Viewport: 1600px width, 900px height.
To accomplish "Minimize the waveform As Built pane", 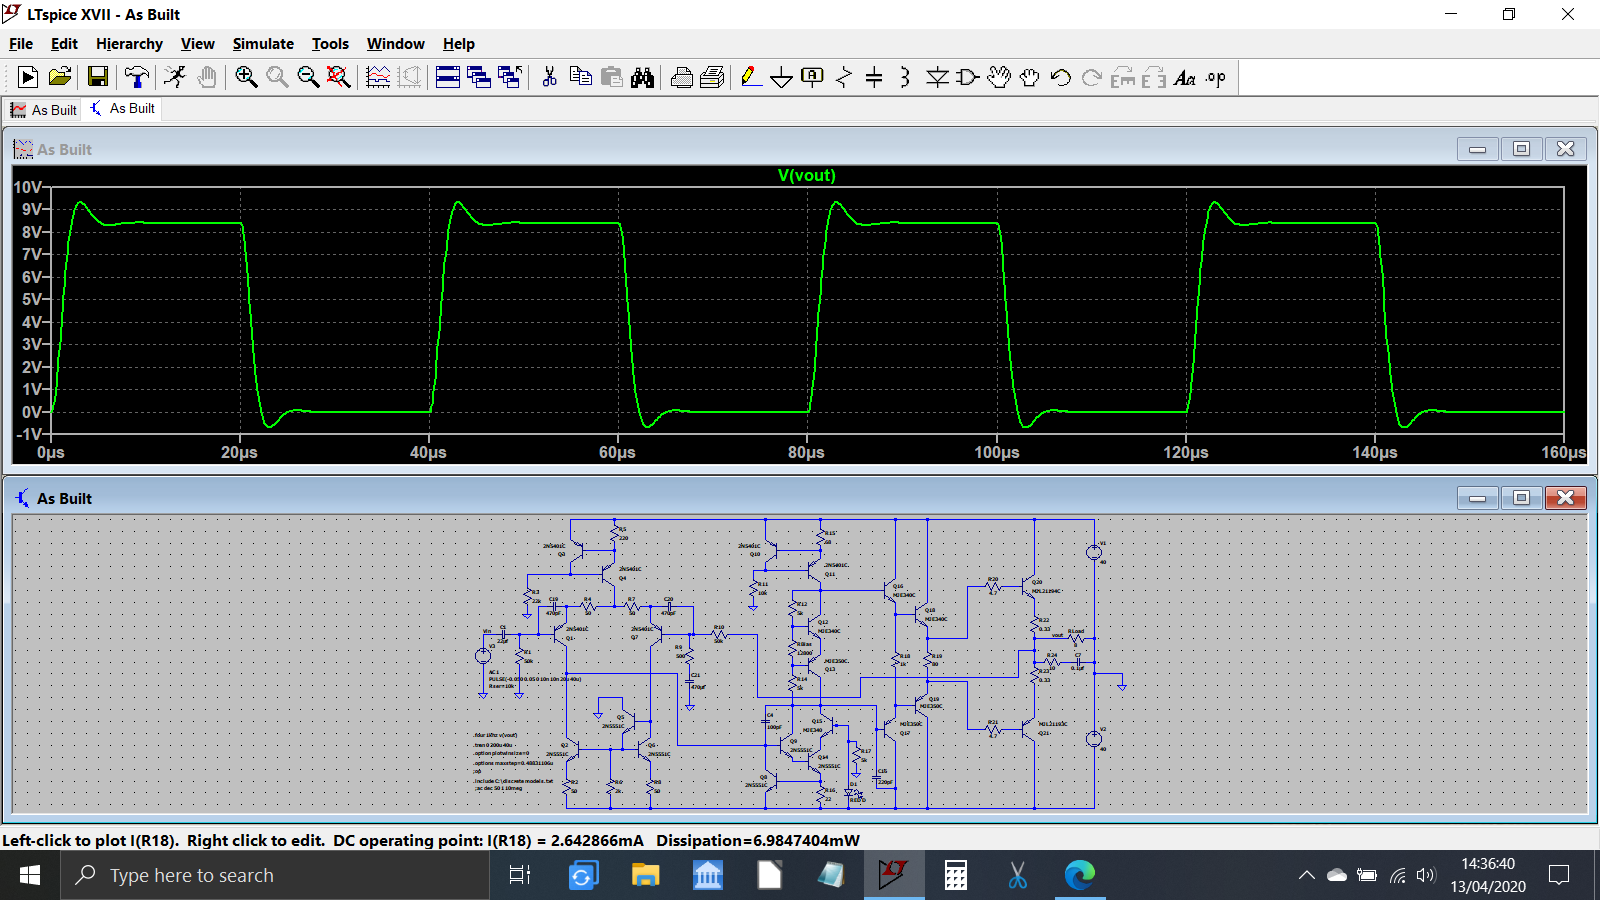I will point(1477,149).
